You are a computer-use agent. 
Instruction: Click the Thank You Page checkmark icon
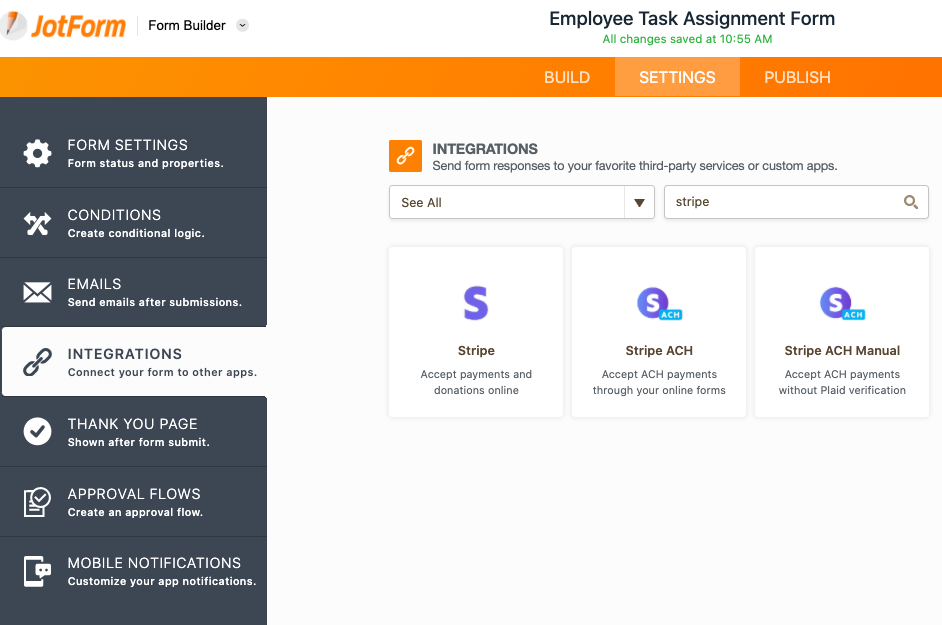click(37, 431)
